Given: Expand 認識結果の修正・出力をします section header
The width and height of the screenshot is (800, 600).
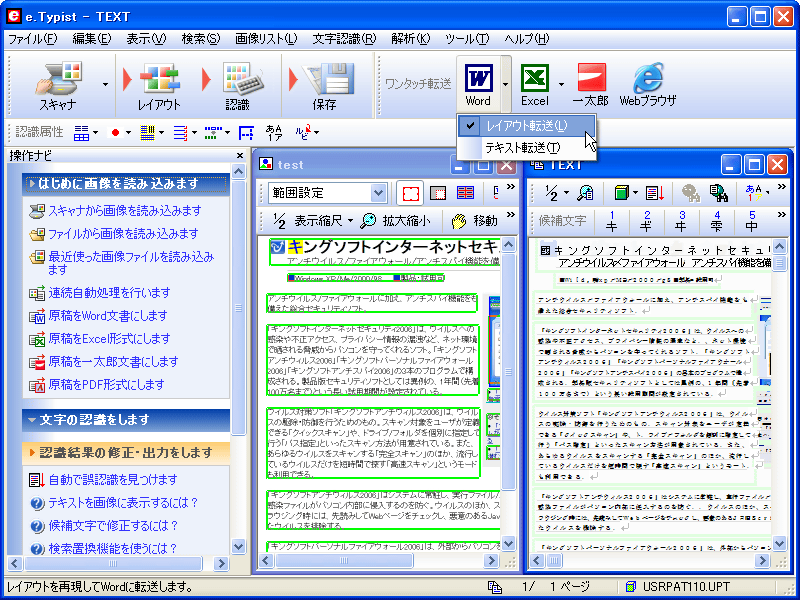Looking at the screenshot, I should [126, 453].
